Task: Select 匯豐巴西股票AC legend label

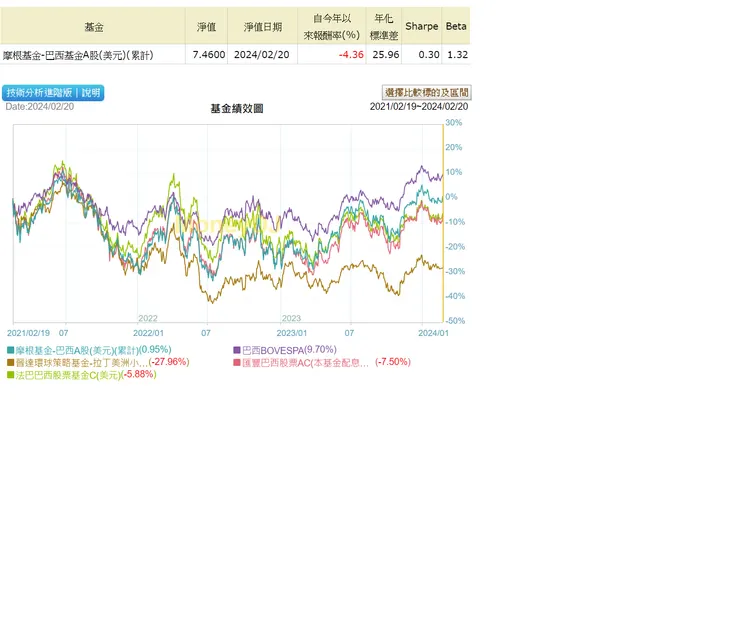Action: [x=305, y=362]
